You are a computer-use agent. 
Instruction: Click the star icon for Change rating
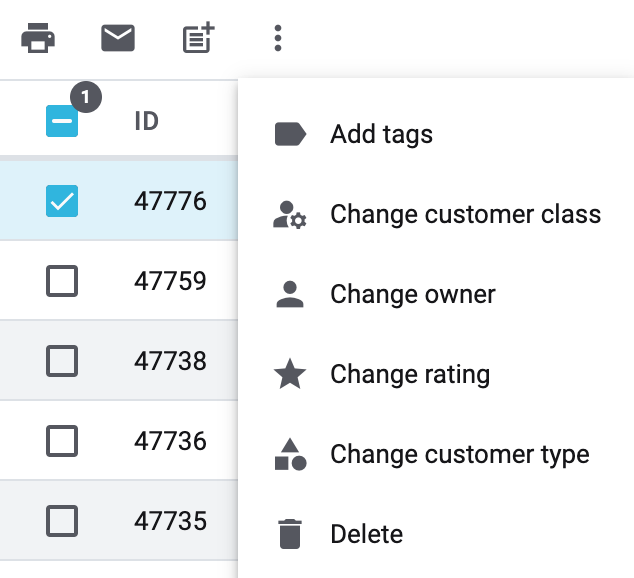pos(290,374)
